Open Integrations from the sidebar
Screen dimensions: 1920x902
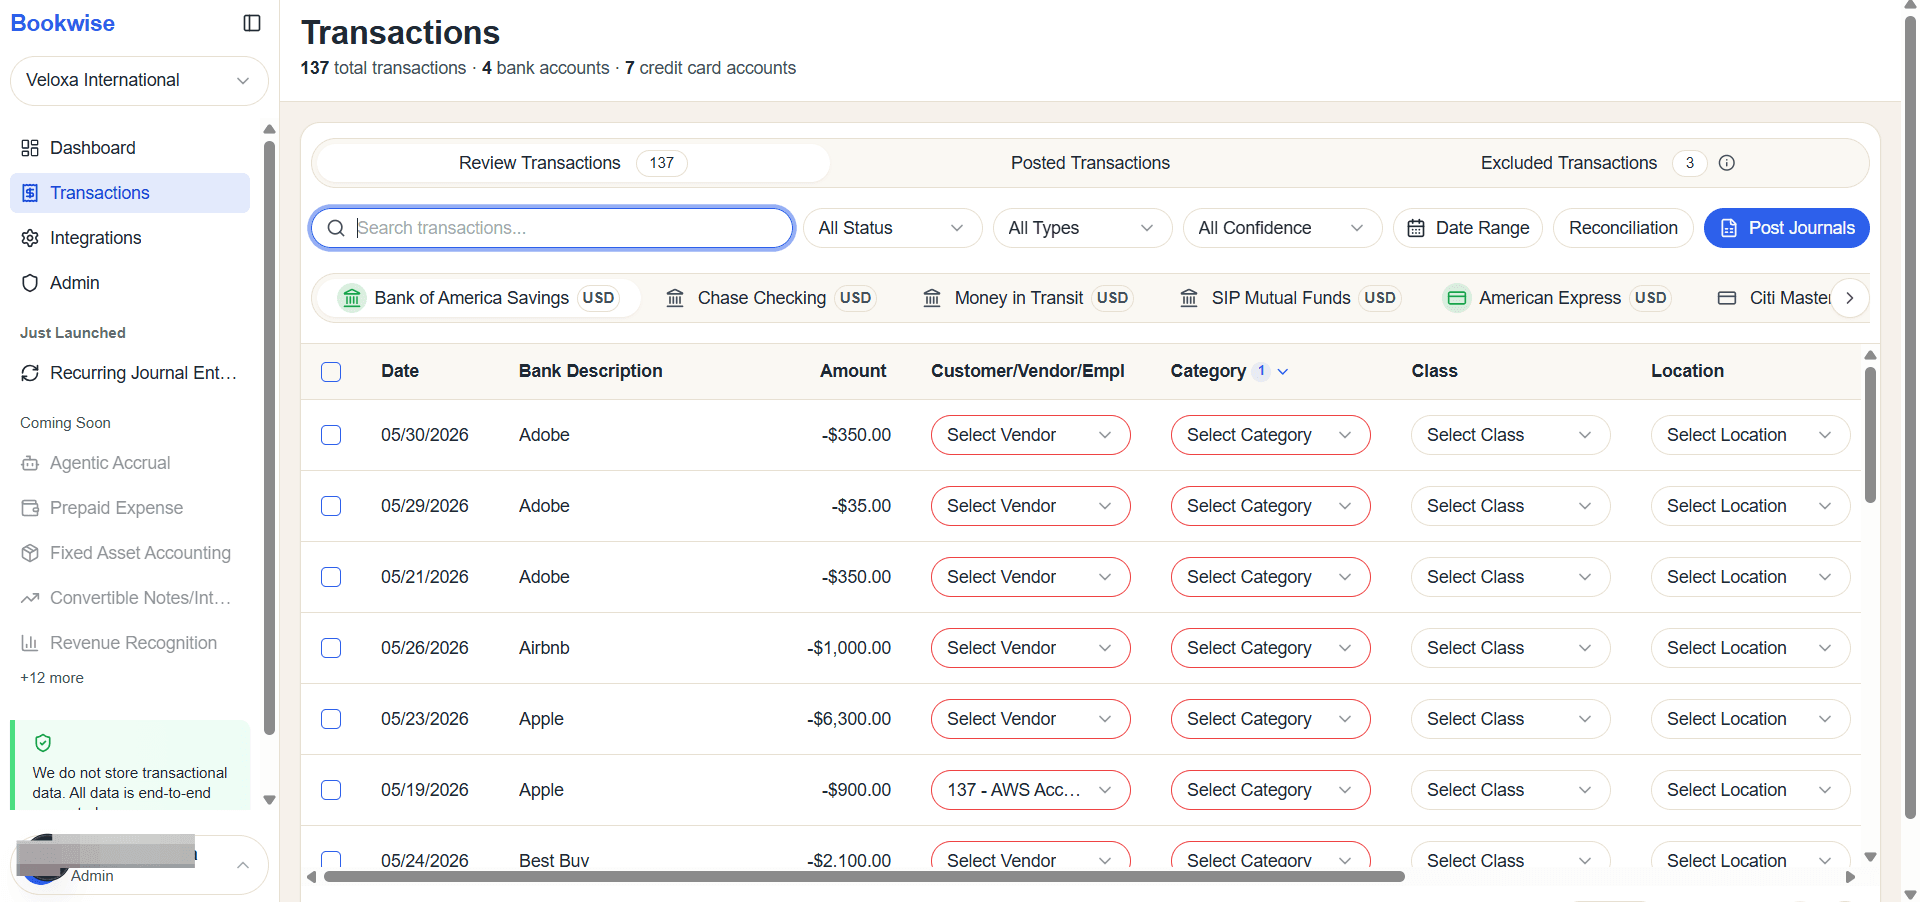tap(130, 238)
